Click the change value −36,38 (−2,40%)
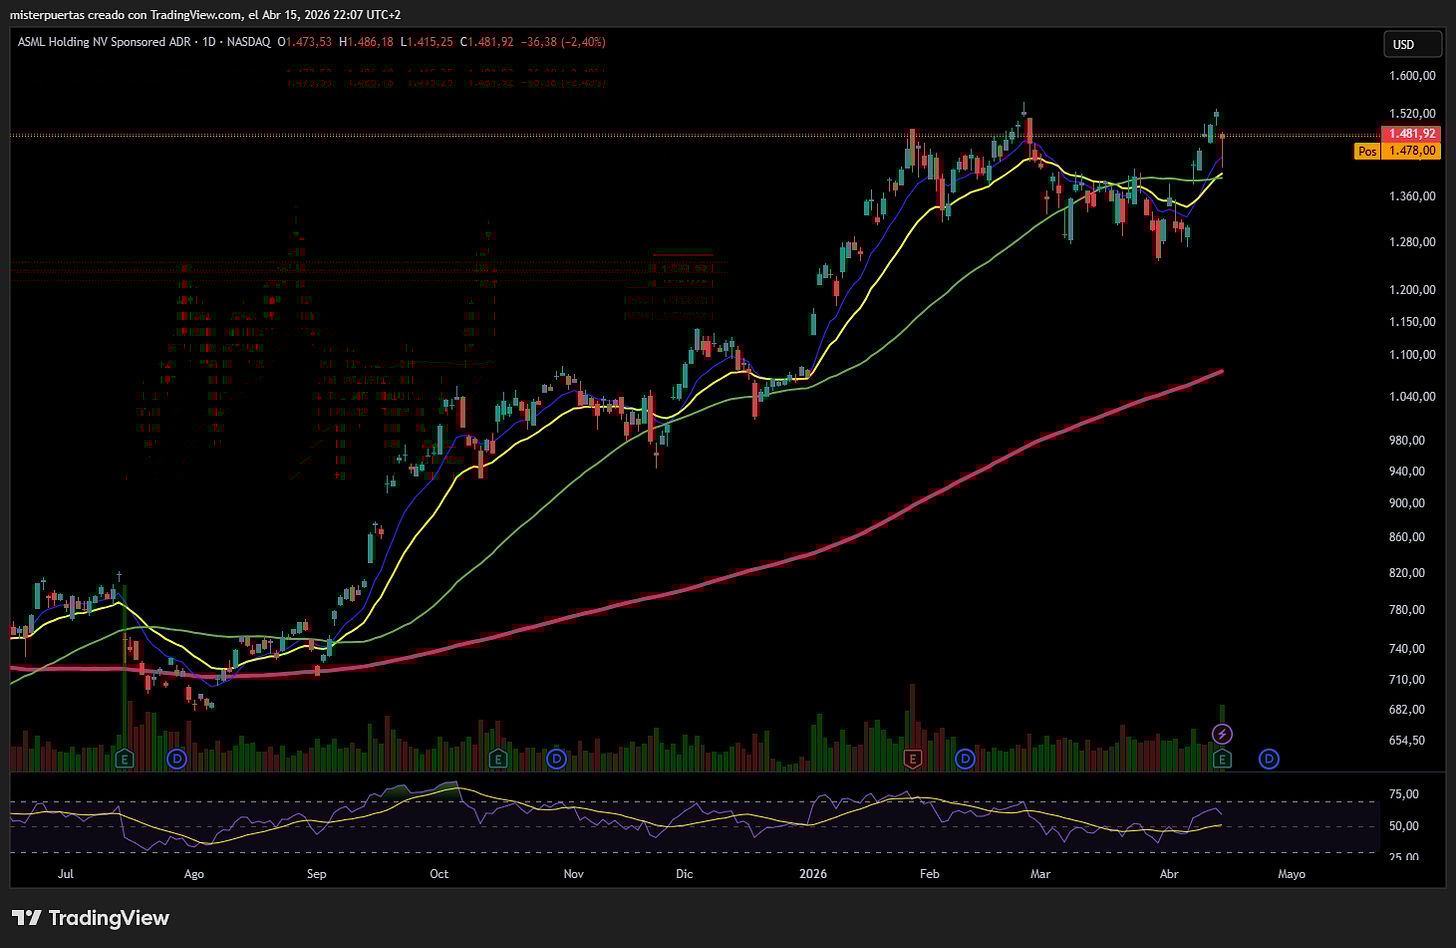1456x948 pixels. (x=563, y=42)
